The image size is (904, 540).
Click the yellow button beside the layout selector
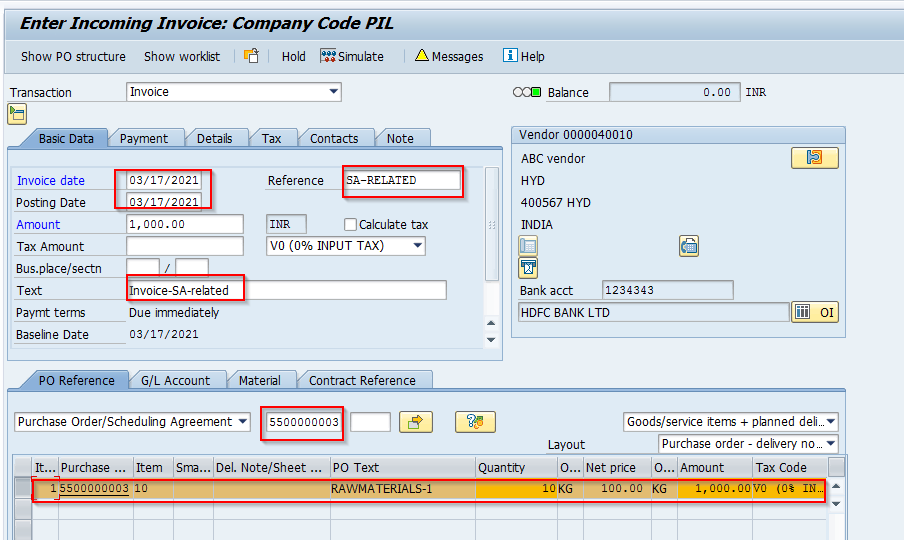[475, 422]
